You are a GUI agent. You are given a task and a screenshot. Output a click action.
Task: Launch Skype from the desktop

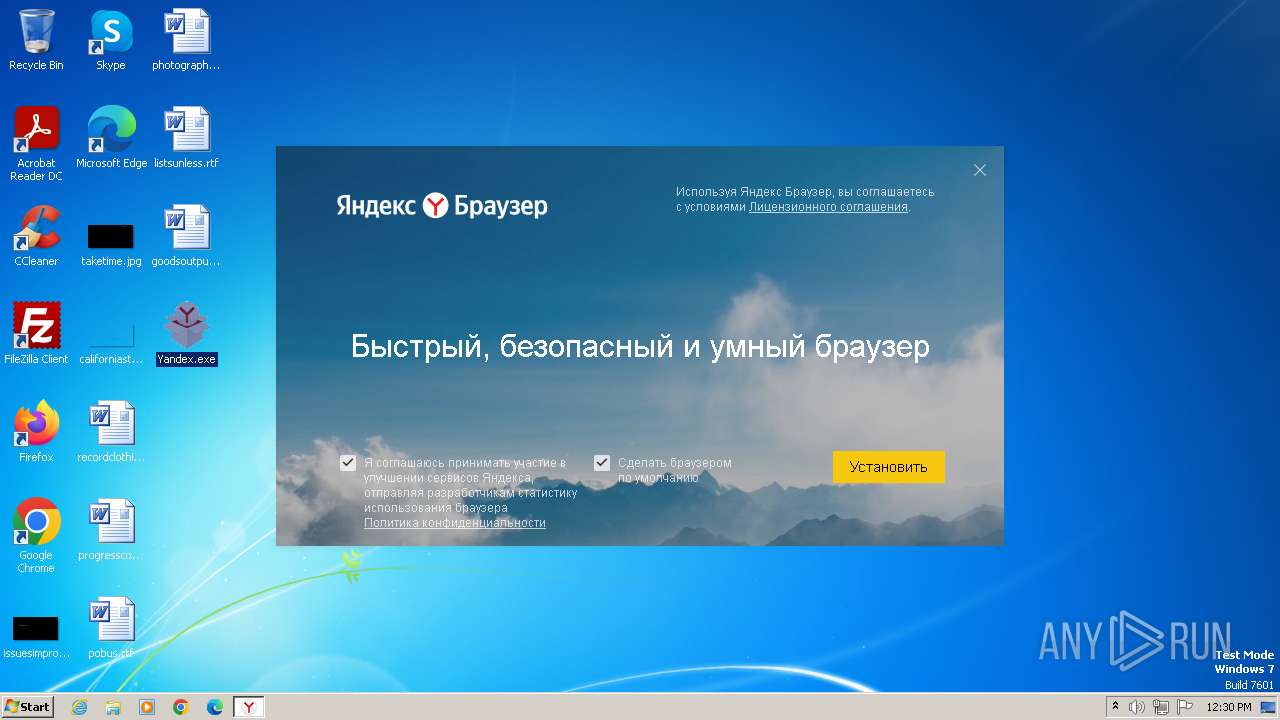click(x=111, y=40)
